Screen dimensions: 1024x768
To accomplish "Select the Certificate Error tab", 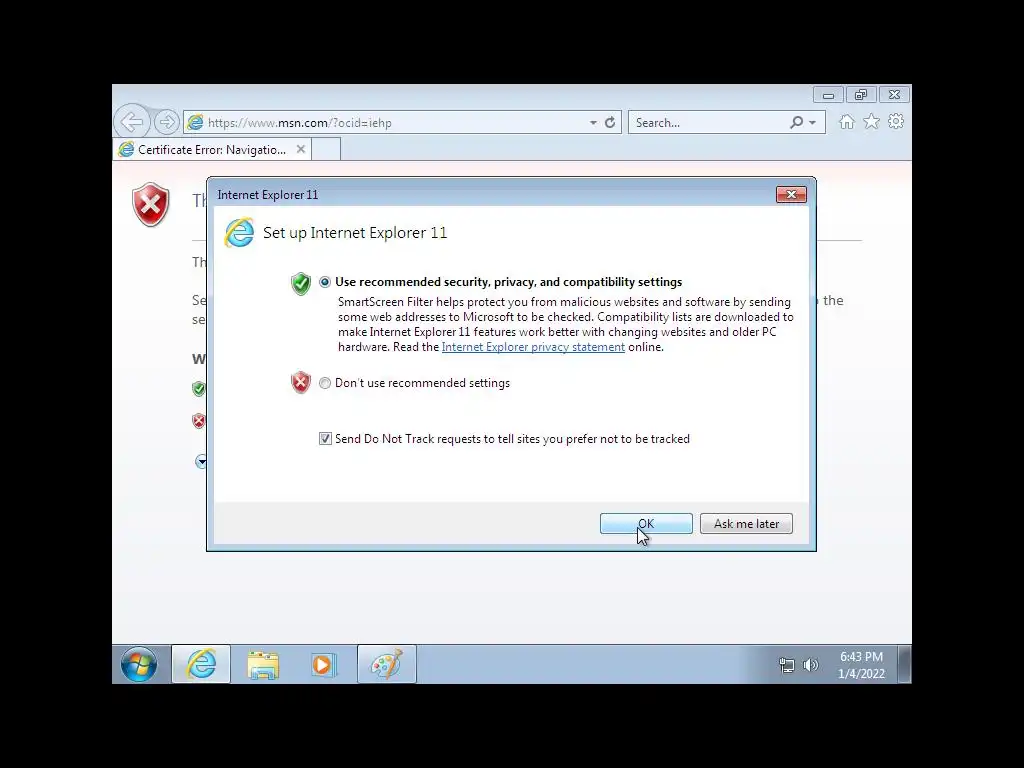I will (x=212, y=150).
